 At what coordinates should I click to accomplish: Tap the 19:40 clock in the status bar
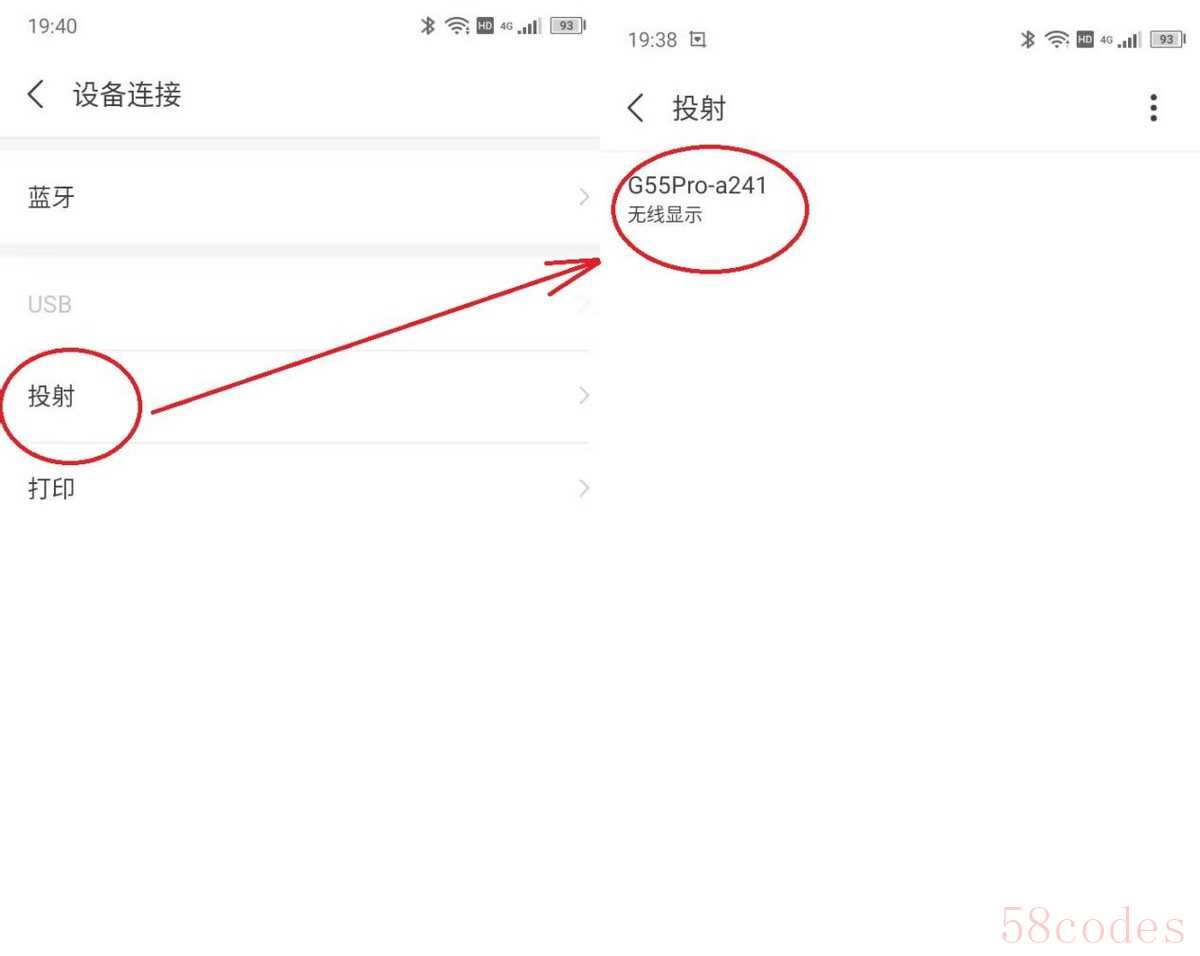(x=52, y=26)
